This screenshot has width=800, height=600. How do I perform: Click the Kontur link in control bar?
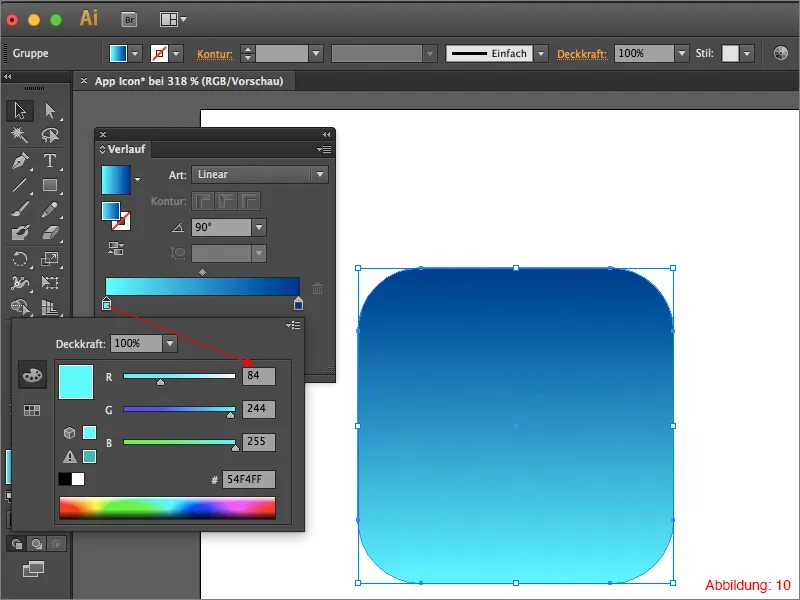[215, 54]
